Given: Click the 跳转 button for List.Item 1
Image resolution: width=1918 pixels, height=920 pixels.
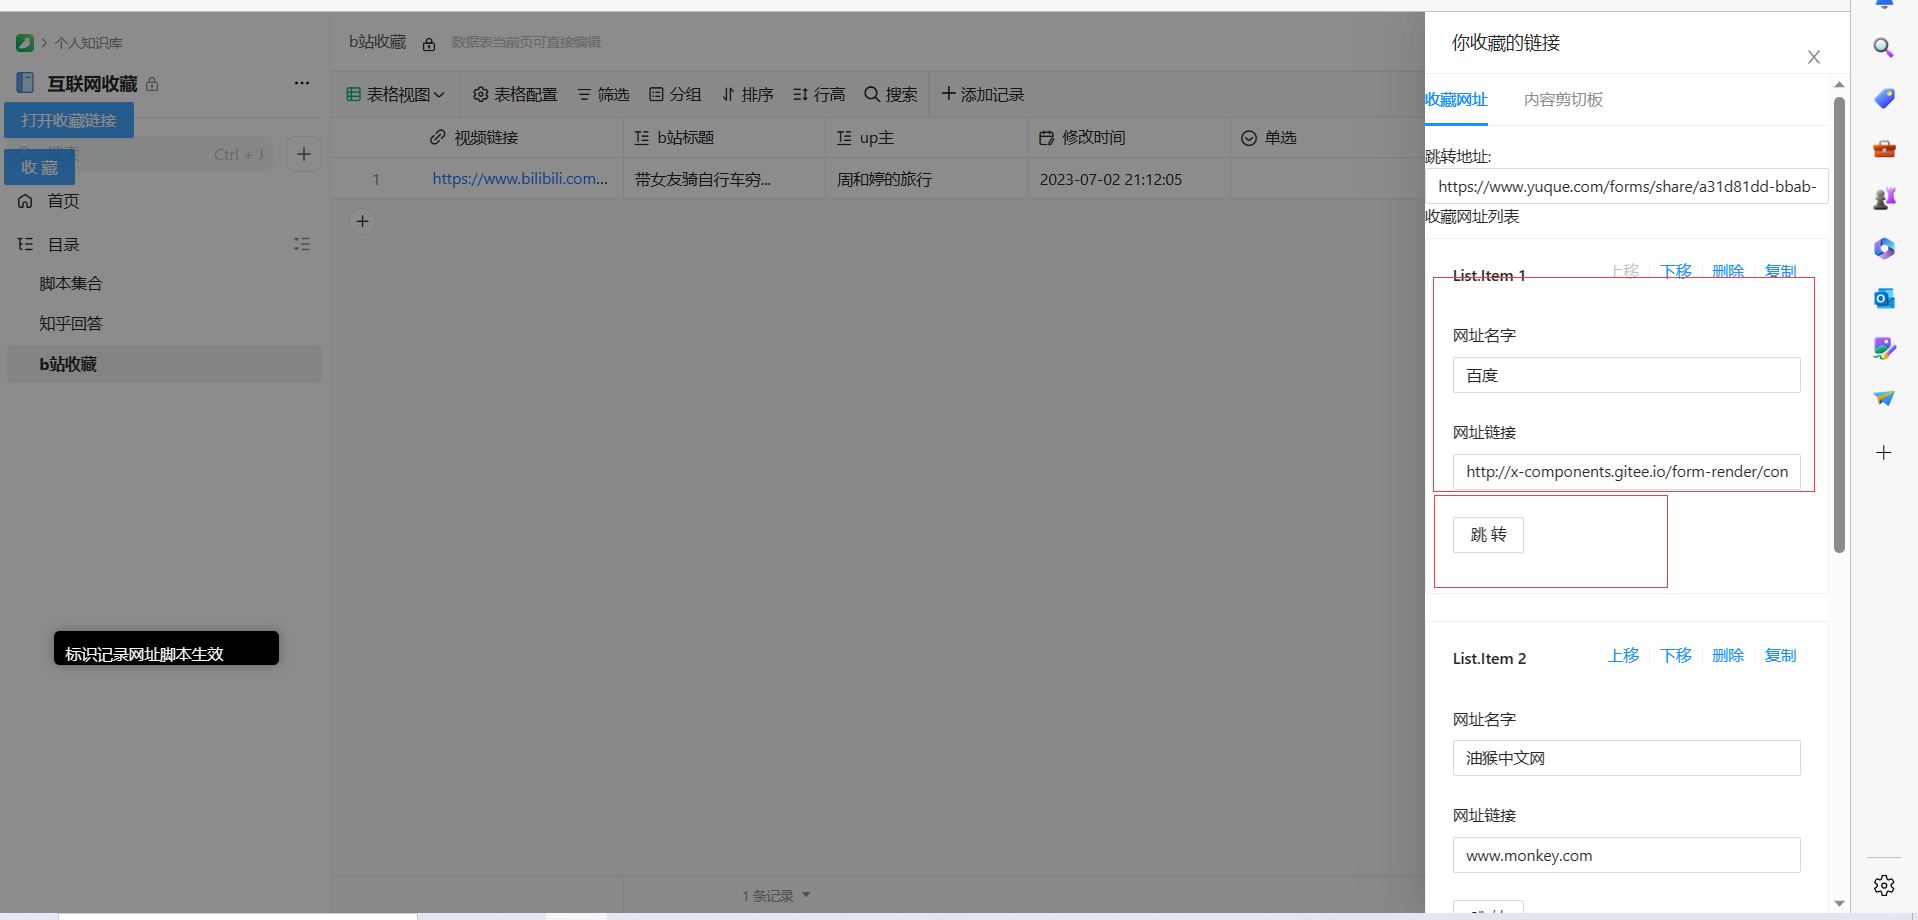Looking at the screenshot, I should pos(1488,535).
